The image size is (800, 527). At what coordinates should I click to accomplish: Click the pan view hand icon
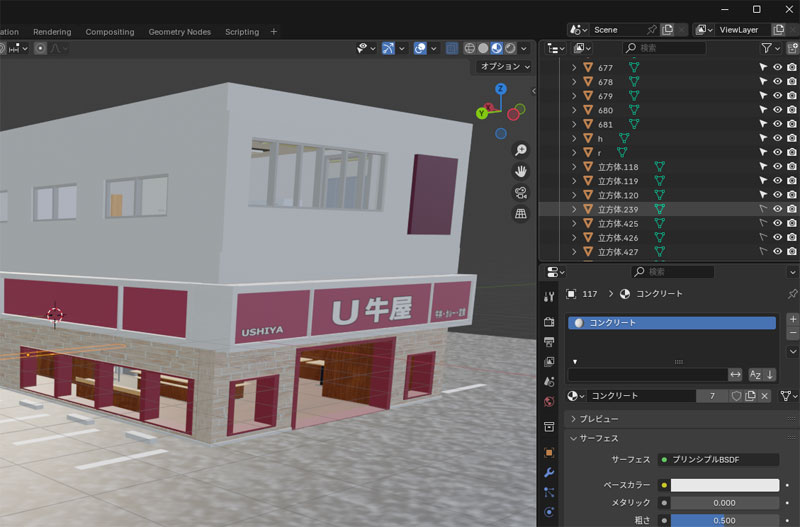(520, 171)
